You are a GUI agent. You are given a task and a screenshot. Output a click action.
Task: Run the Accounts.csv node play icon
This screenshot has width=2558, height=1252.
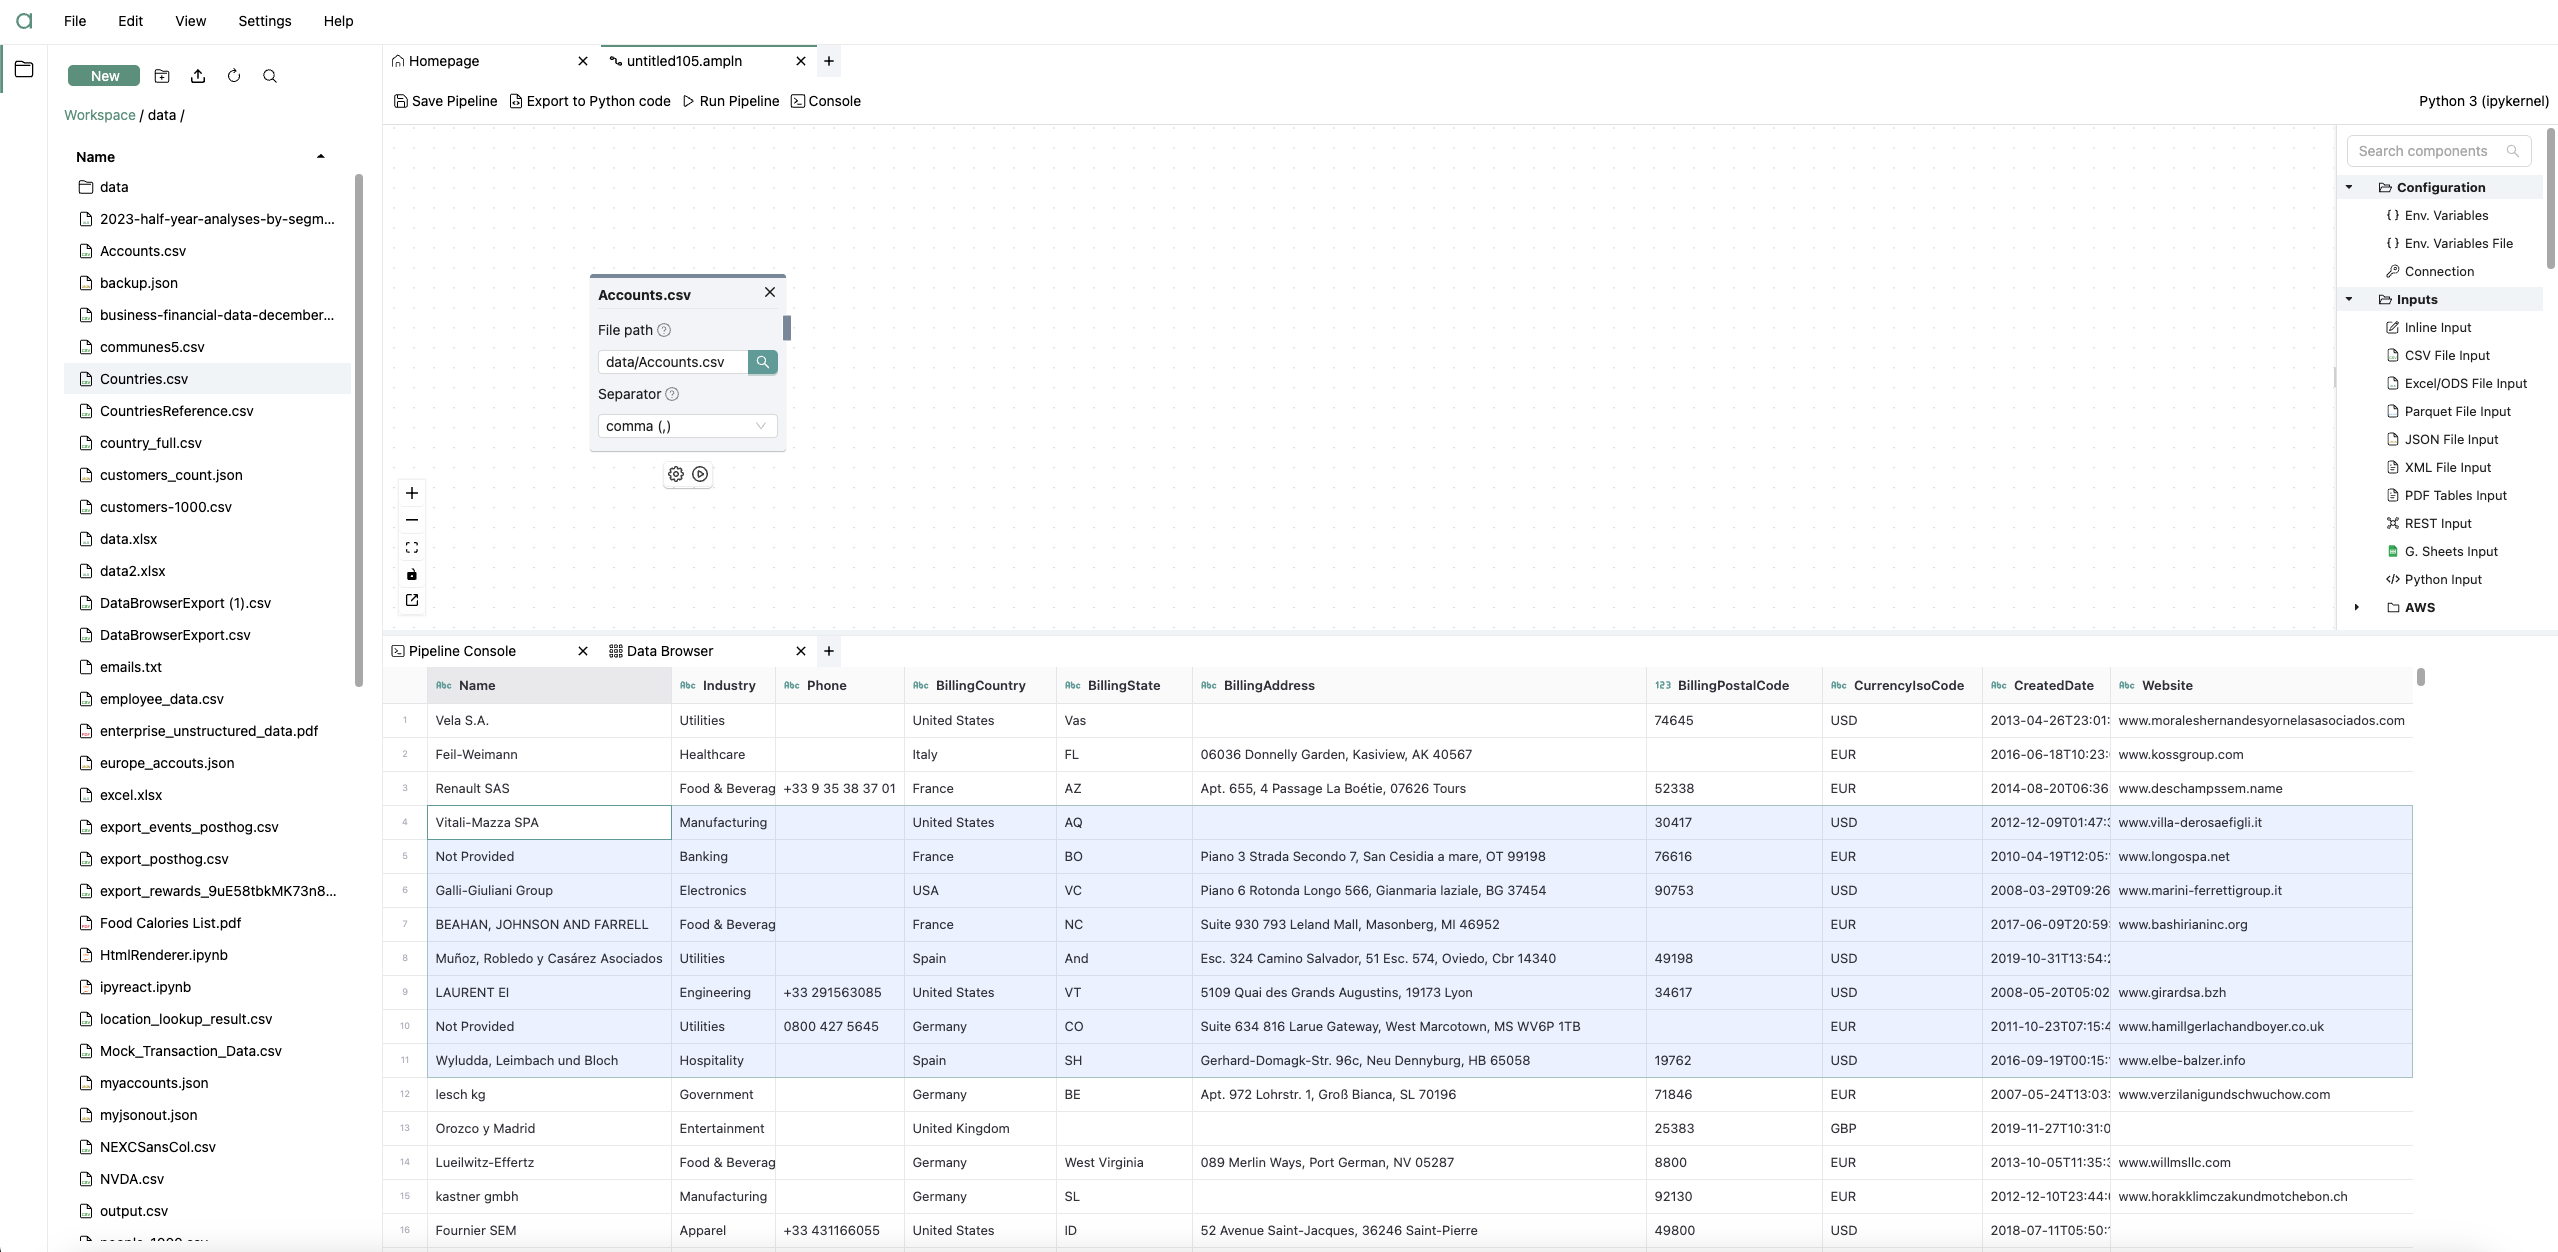click(700, 474)
